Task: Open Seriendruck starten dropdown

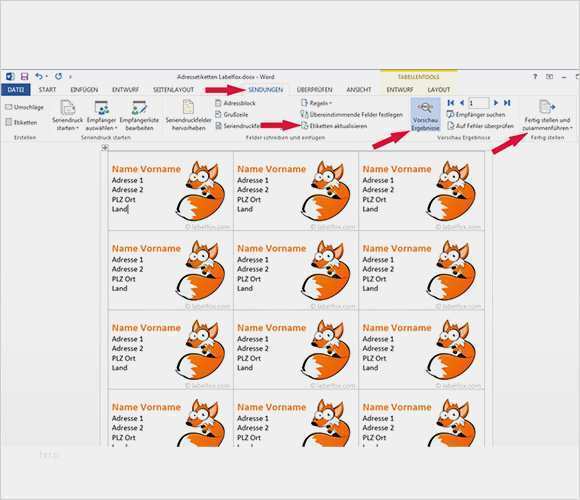Action: 68,115
